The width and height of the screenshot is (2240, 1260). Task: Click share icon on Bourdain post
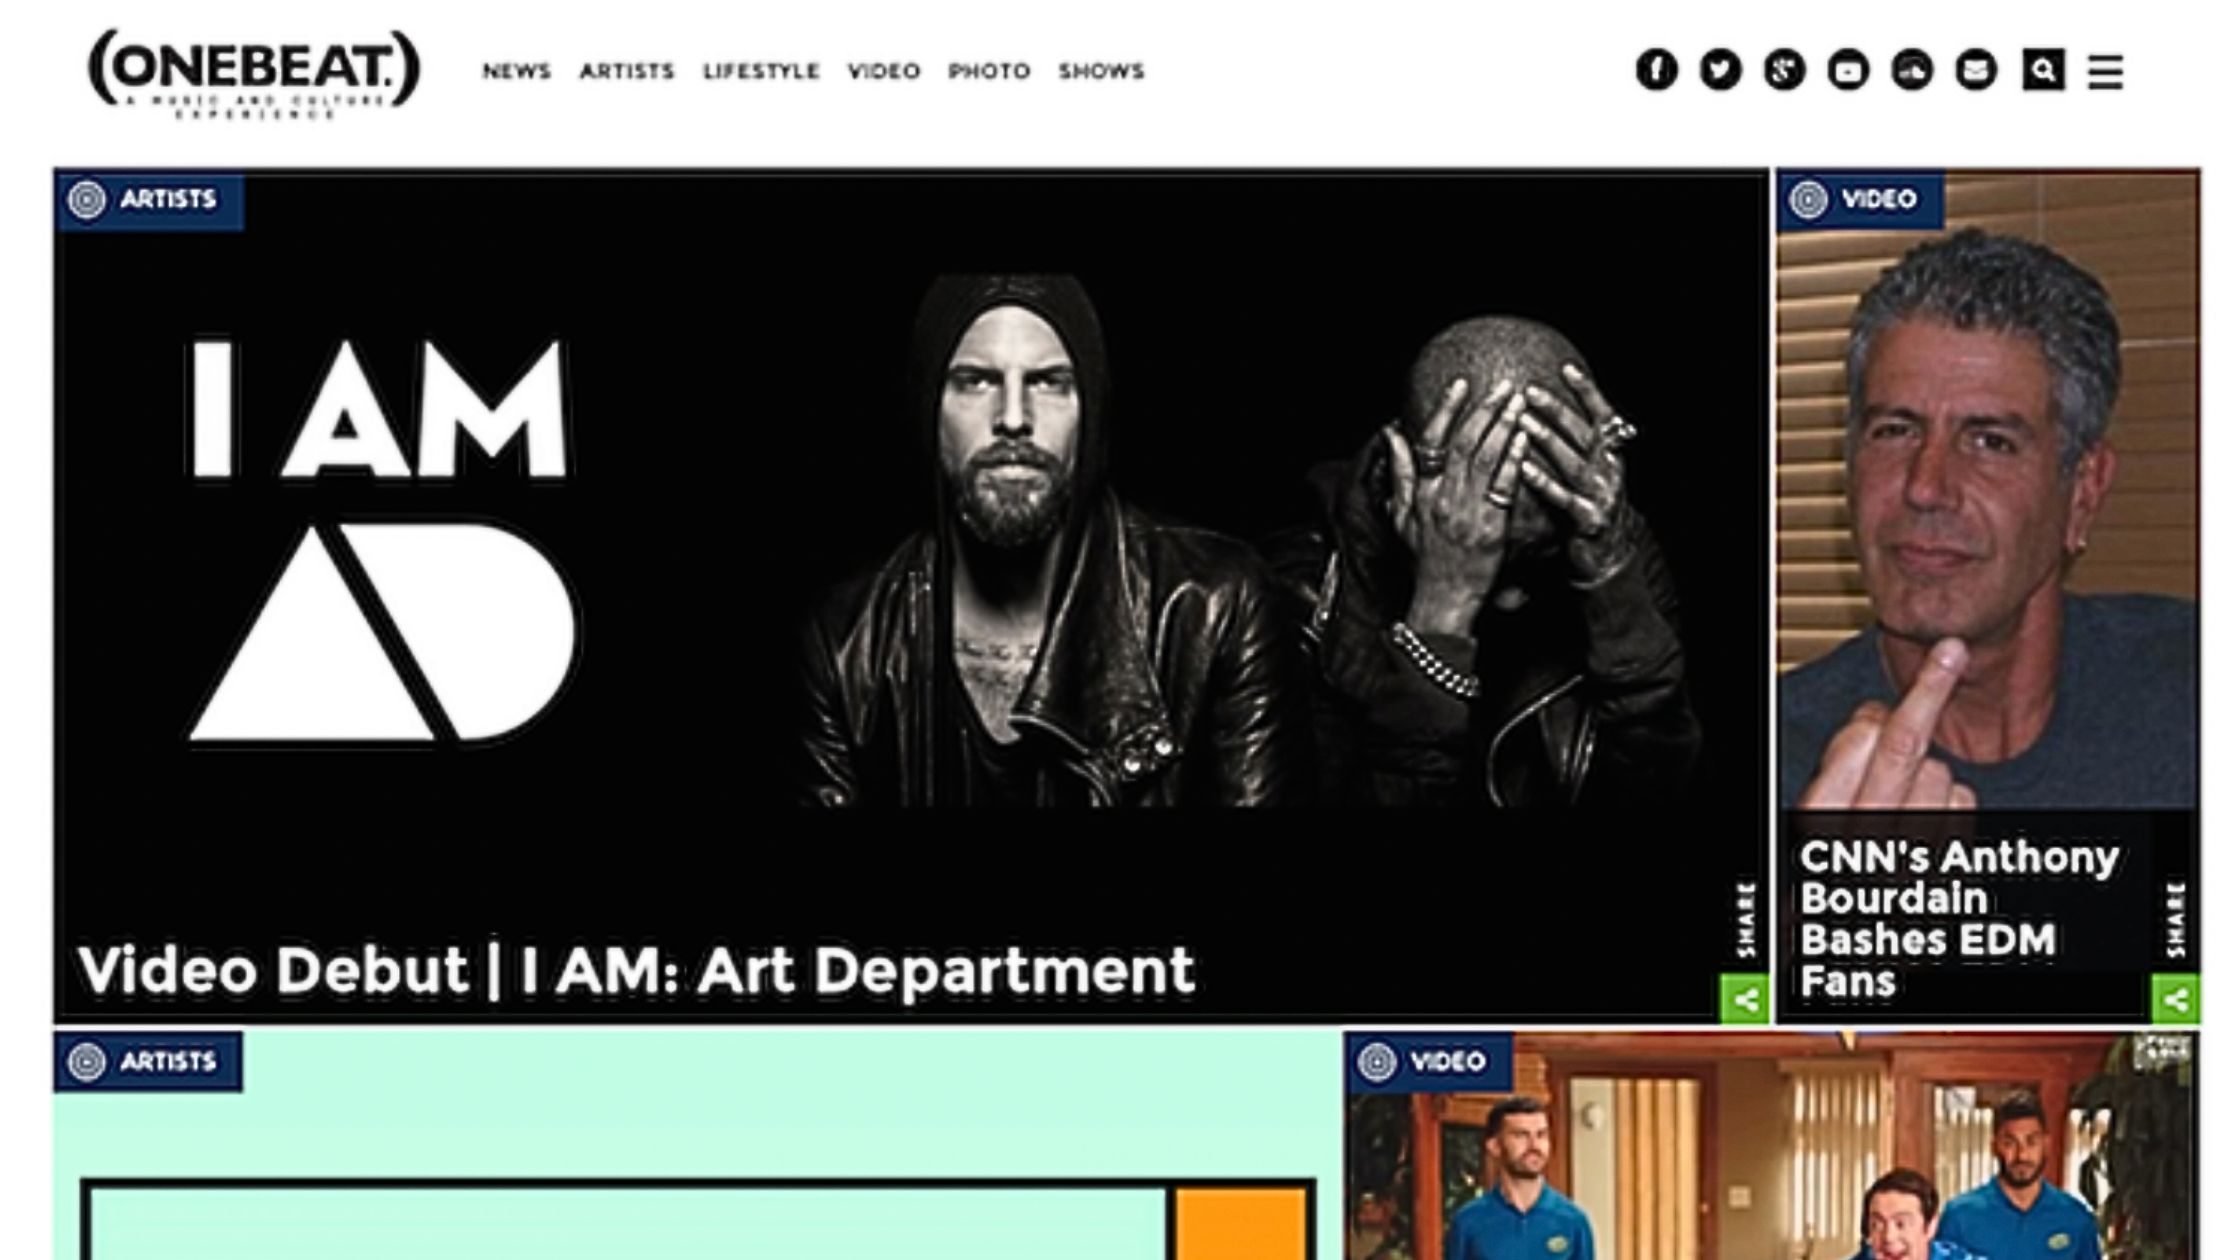[2176, 999]
